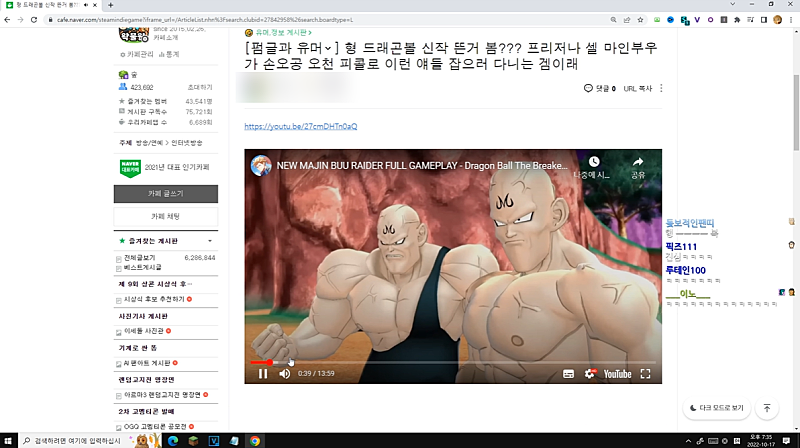The image size is (800, 448).
Task: Open YouTube player settings gear
Action: (x=590, y=374)
